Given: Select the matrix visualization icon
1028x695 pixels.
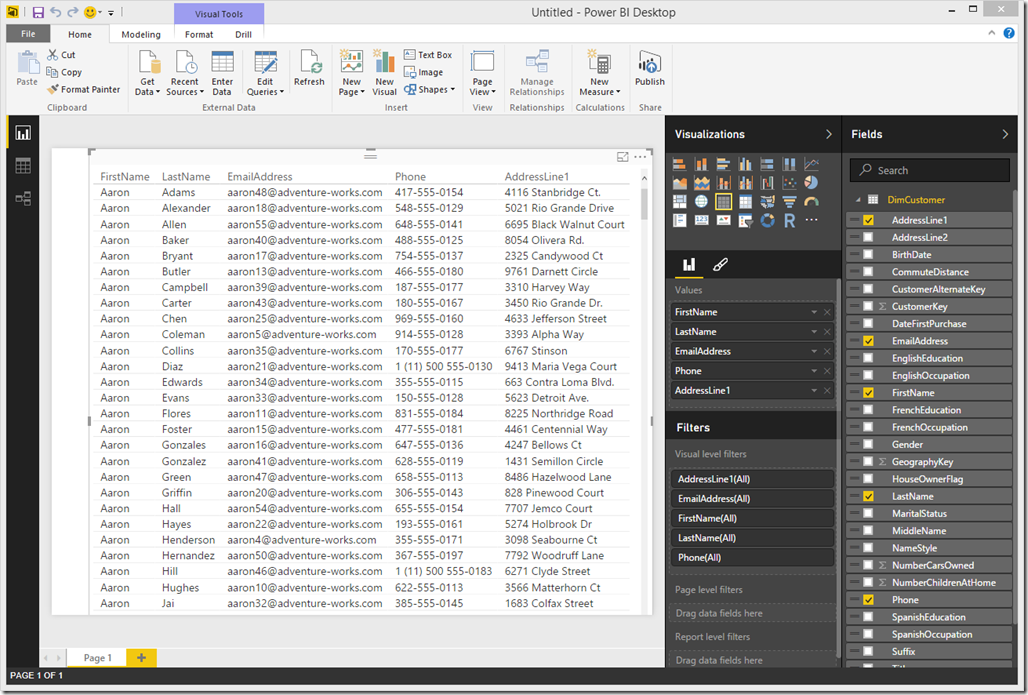Looking at the screenshot, I should pyautogui.click(x=745, y=201).
